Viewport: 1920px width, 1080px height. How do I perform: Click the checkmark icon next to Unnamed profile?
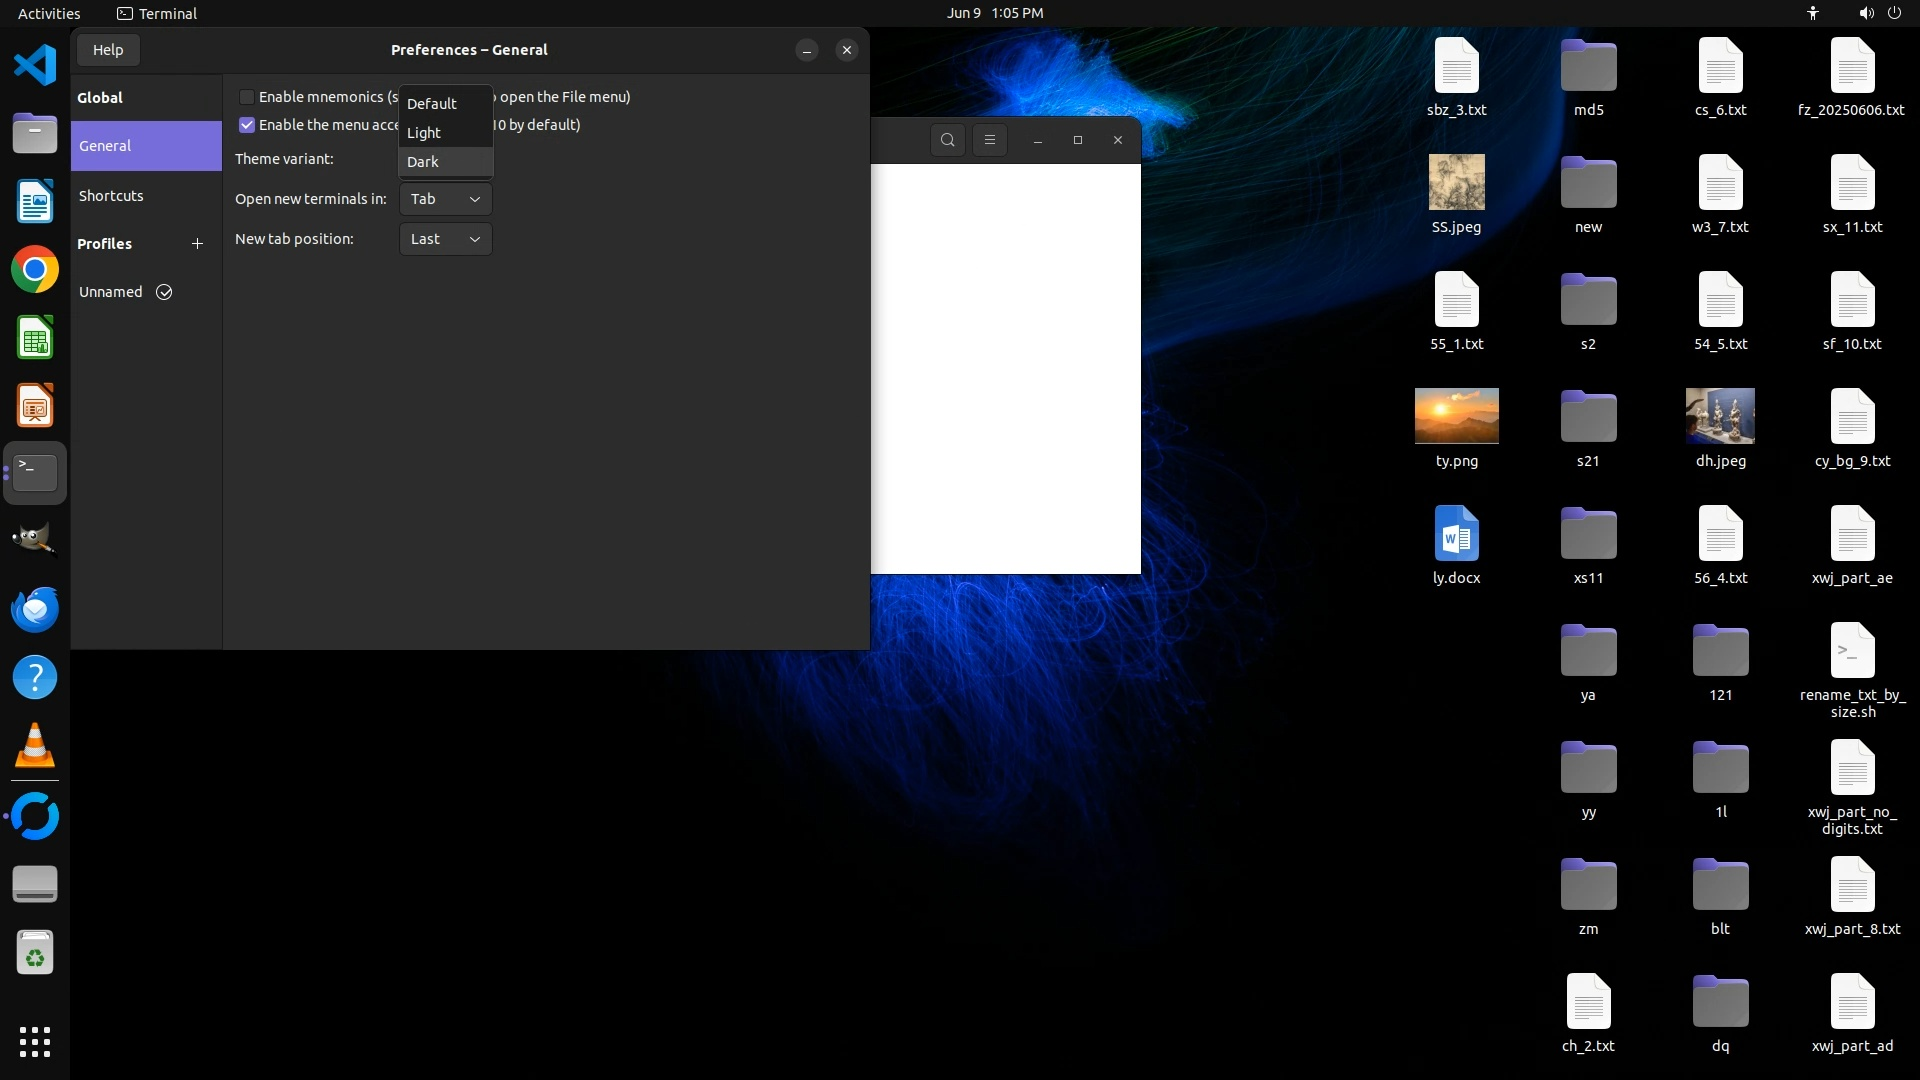click(x=164, y=292)
